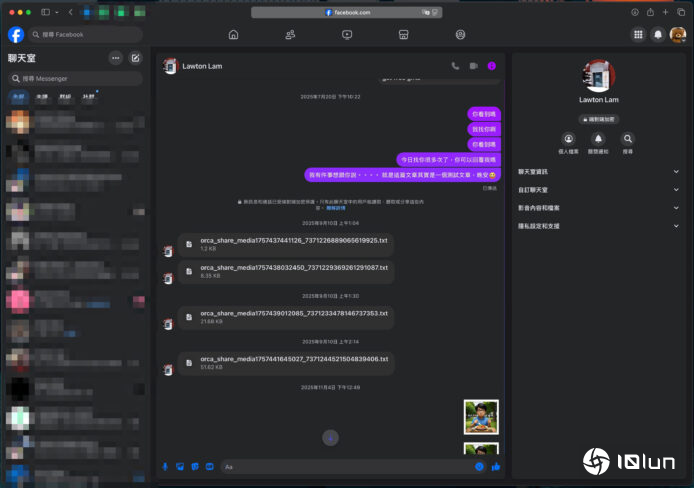The width and height of the screenshot is (694, 488).
Task: Expand 影音內容和檔案 section
Action: pyautogui.click(x=596, y=207)
